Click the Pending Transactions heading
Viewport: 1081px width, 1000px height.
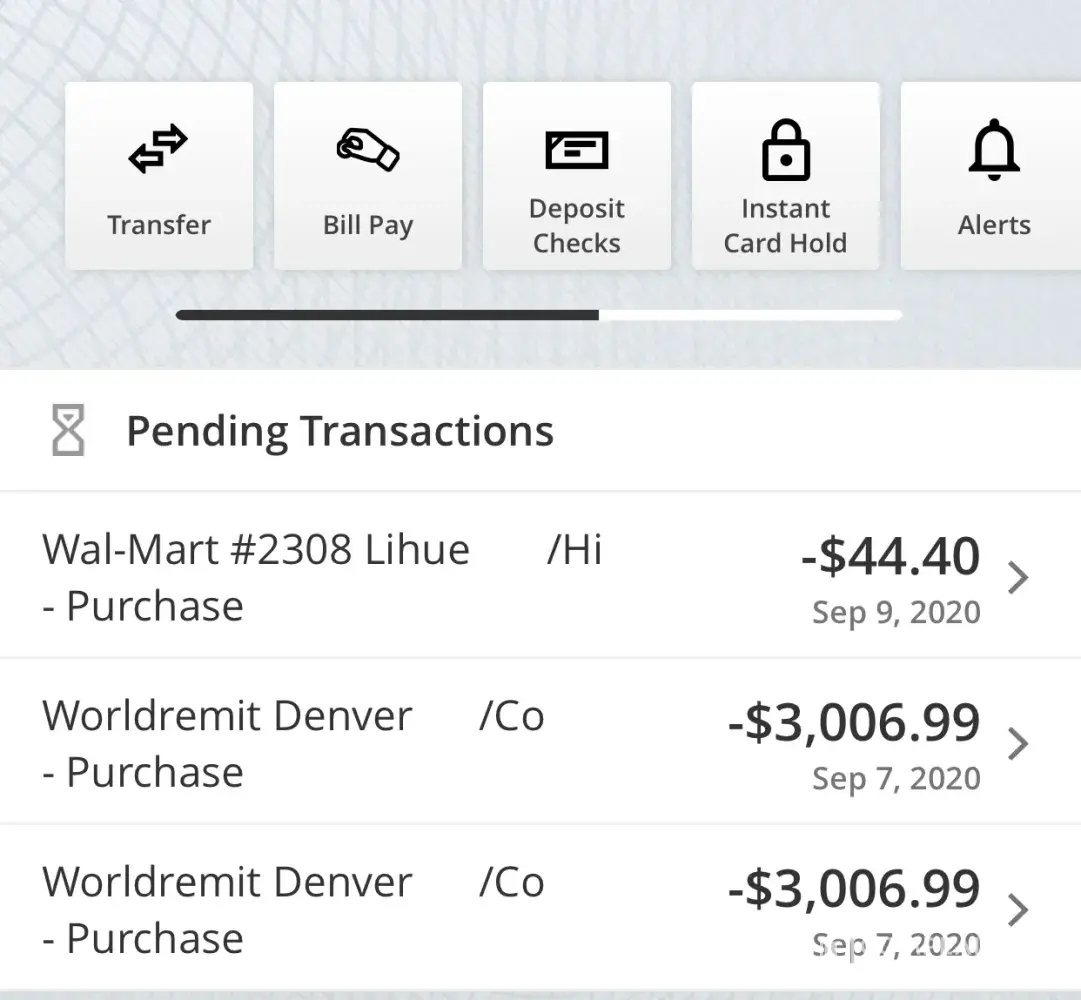[x=339, y=431]
